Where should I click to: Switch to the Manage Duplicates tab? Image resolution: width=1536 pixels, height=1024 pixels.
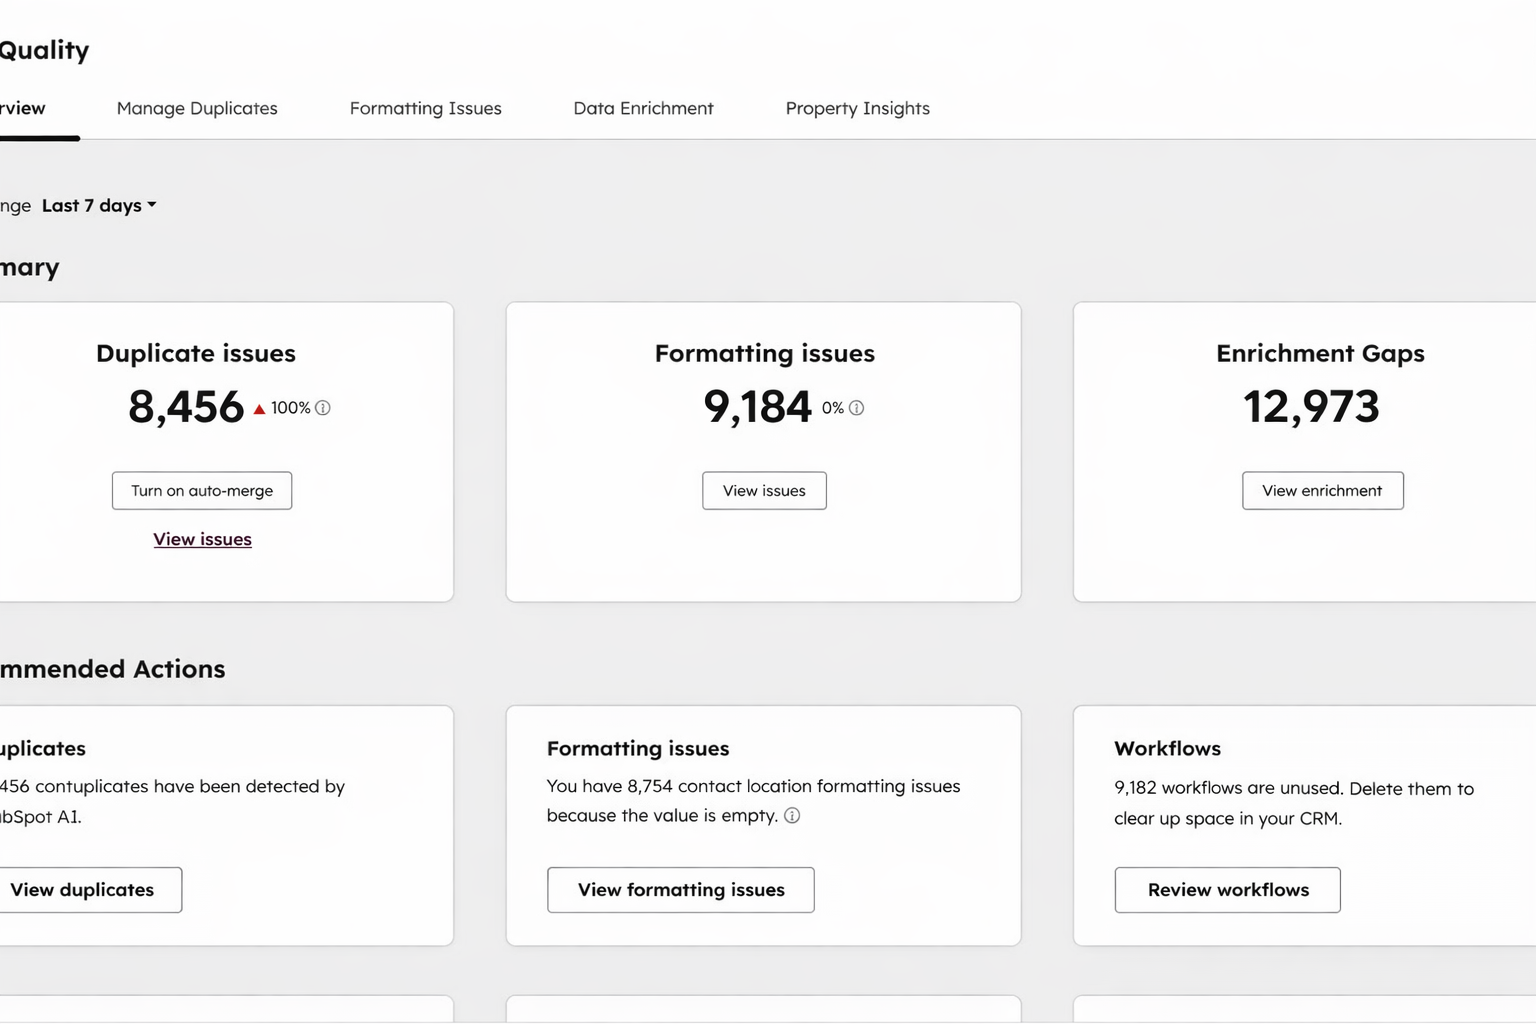tap(197, 108)
